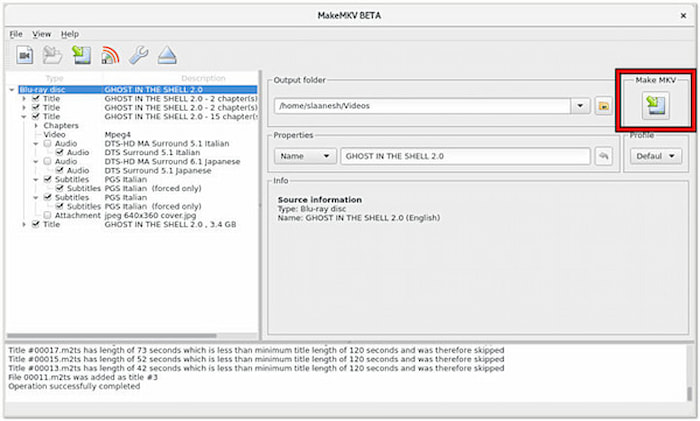Open the Name property dropdown
Image resolution: width=700 pixels, height=421 pixels.
(305, 156)
